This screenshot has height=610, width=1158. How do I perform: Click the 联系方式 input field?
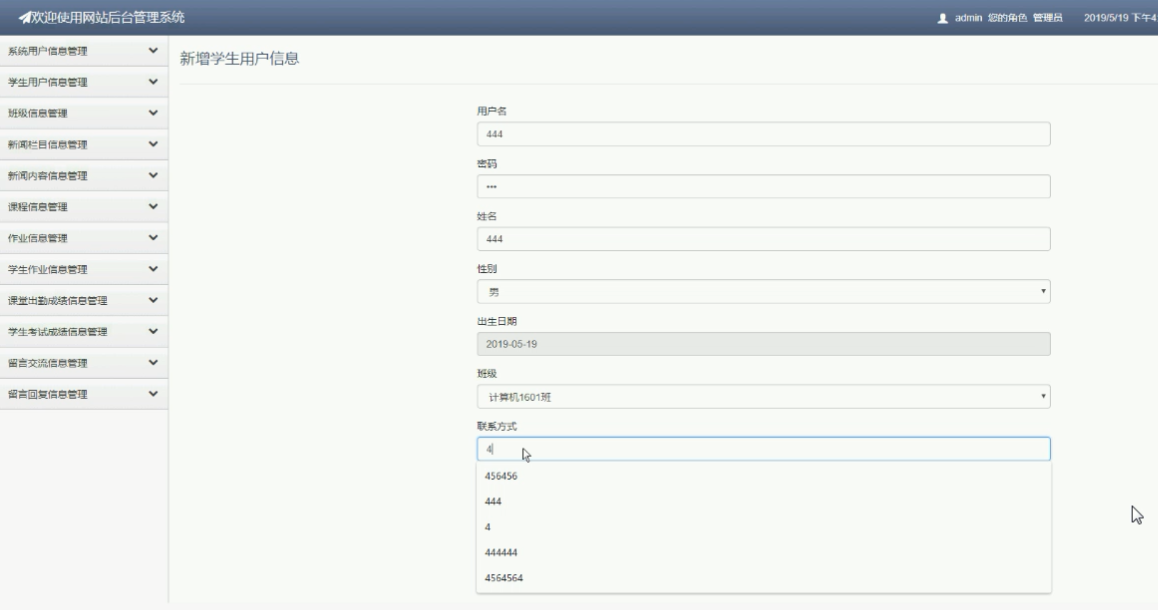click(764, 449)
